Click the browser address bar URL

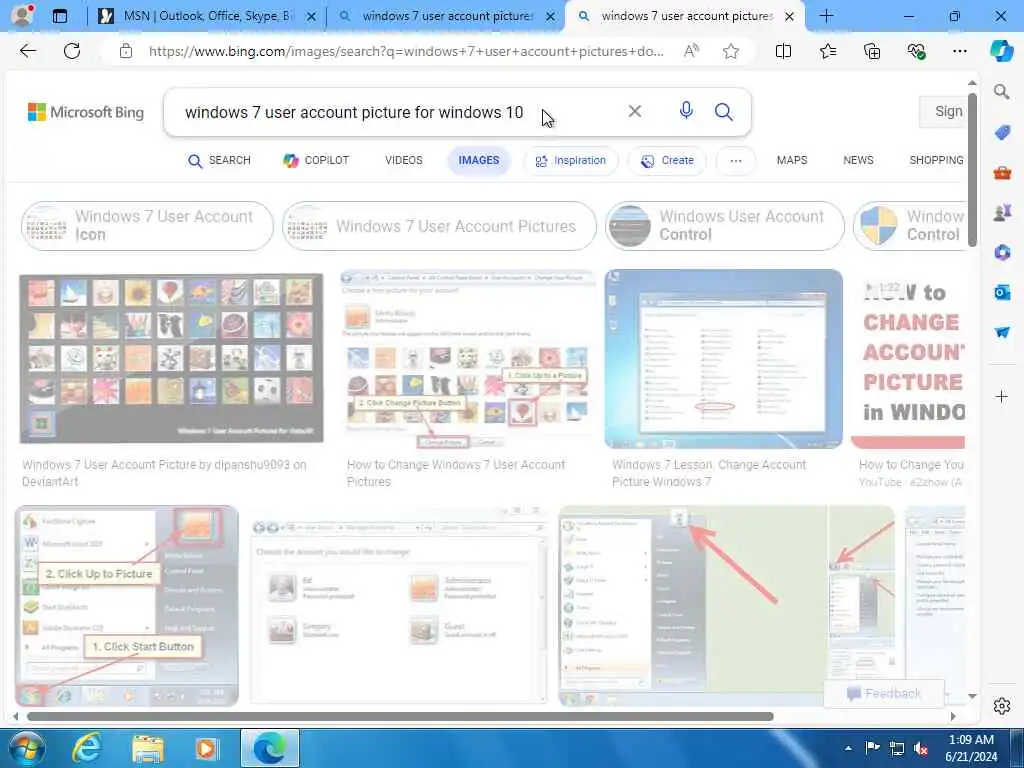pyautogui.click(x=406, y=51)
